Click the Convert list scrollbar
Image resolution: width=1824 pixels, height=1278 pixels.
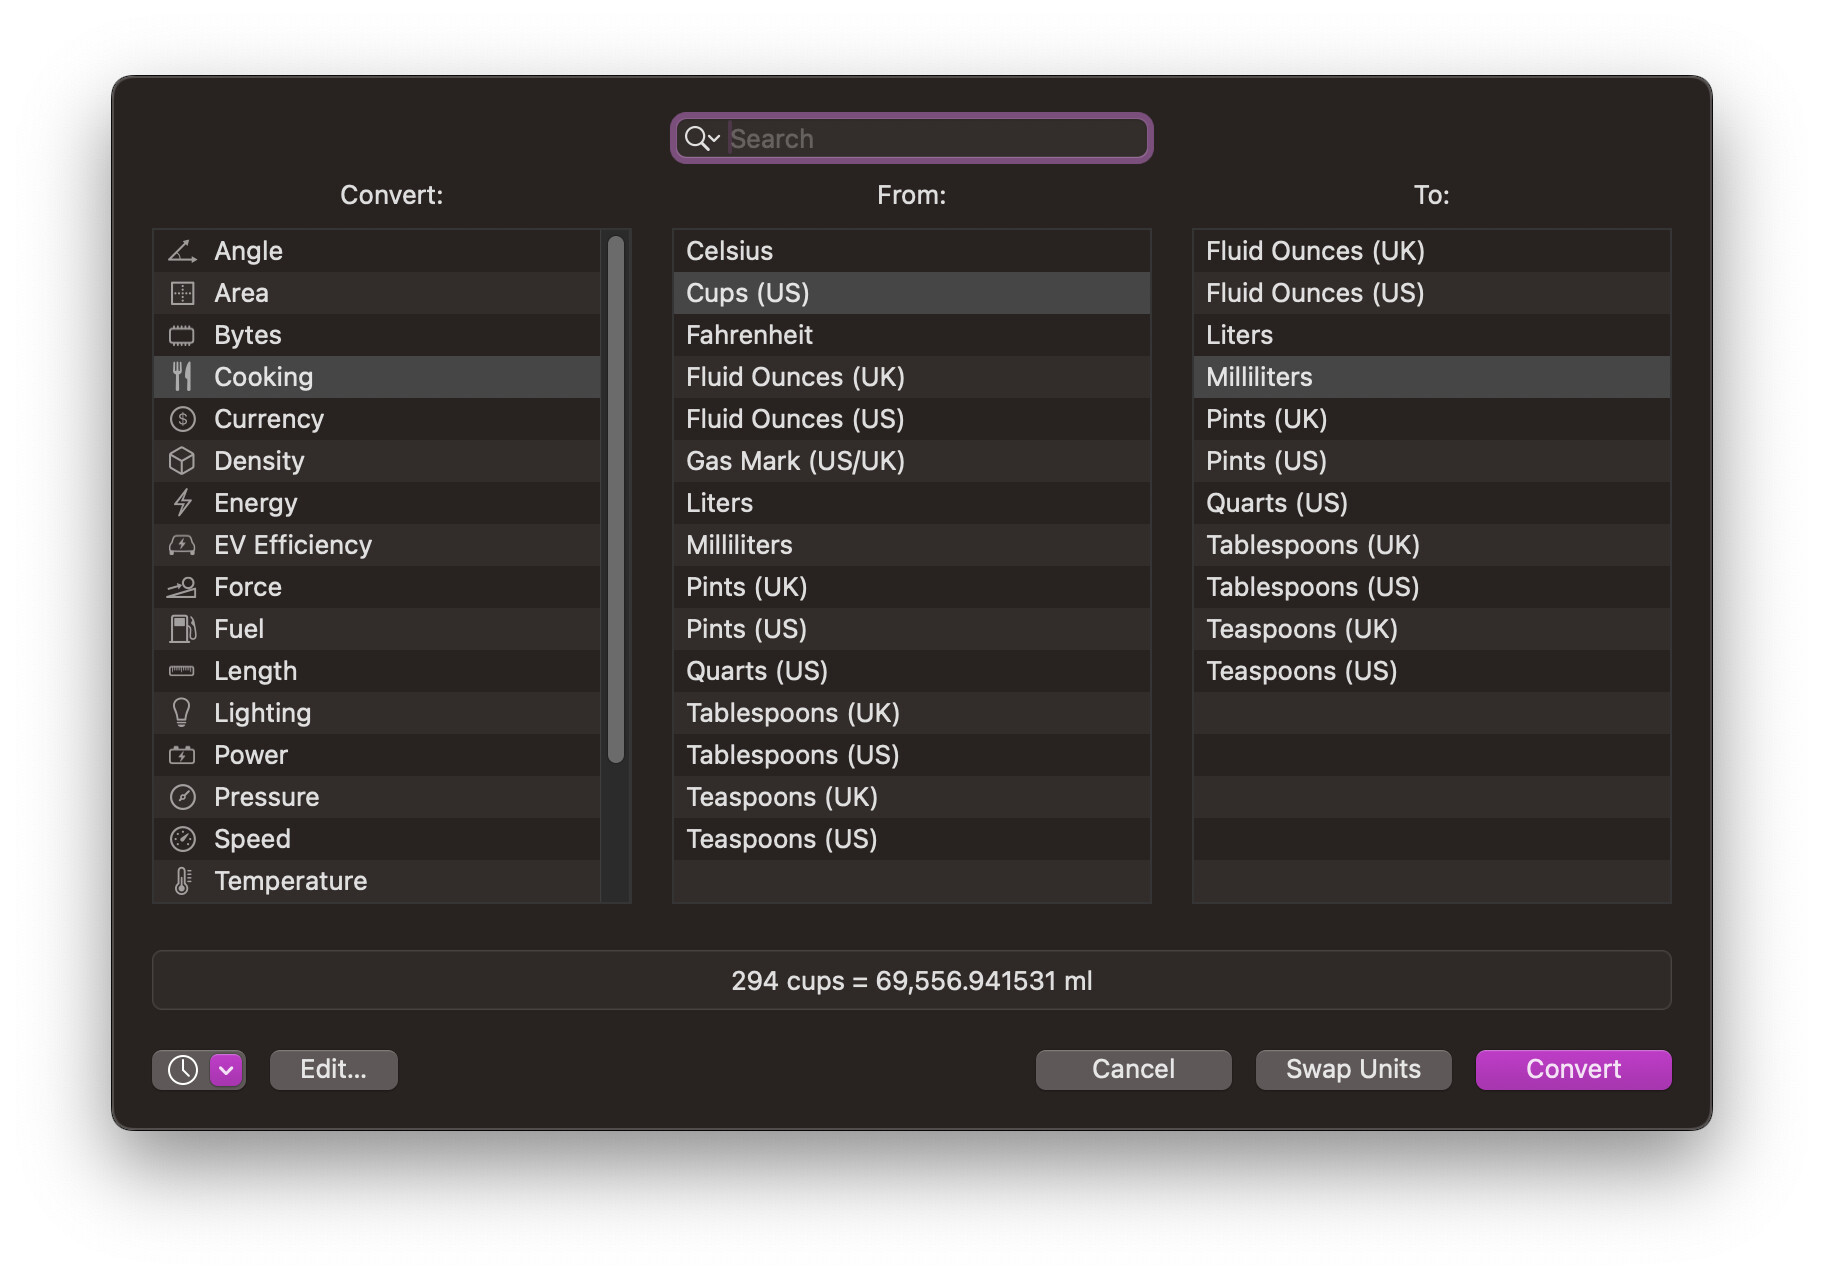(x=616, y=500)
